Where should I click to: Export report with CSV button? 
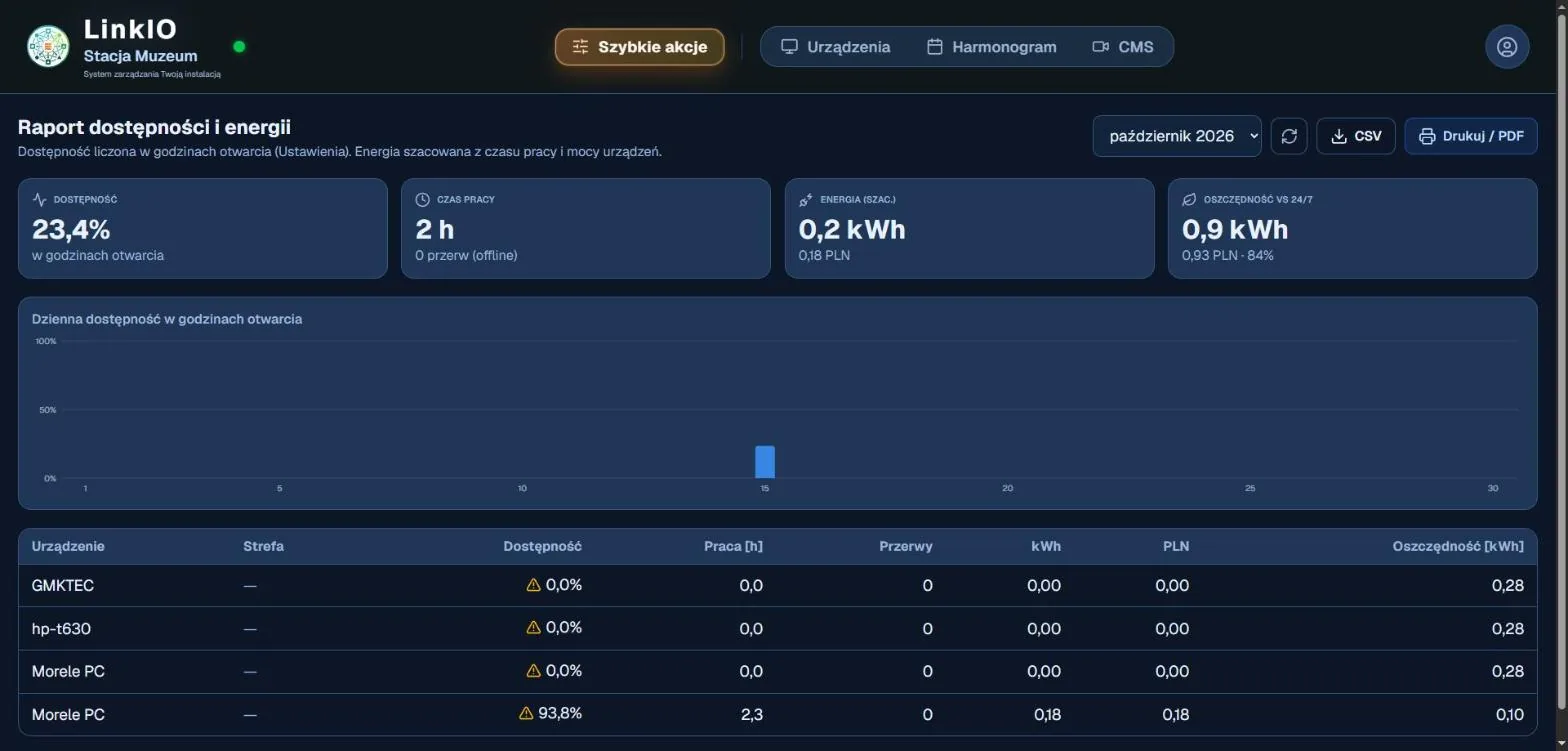1356,136
